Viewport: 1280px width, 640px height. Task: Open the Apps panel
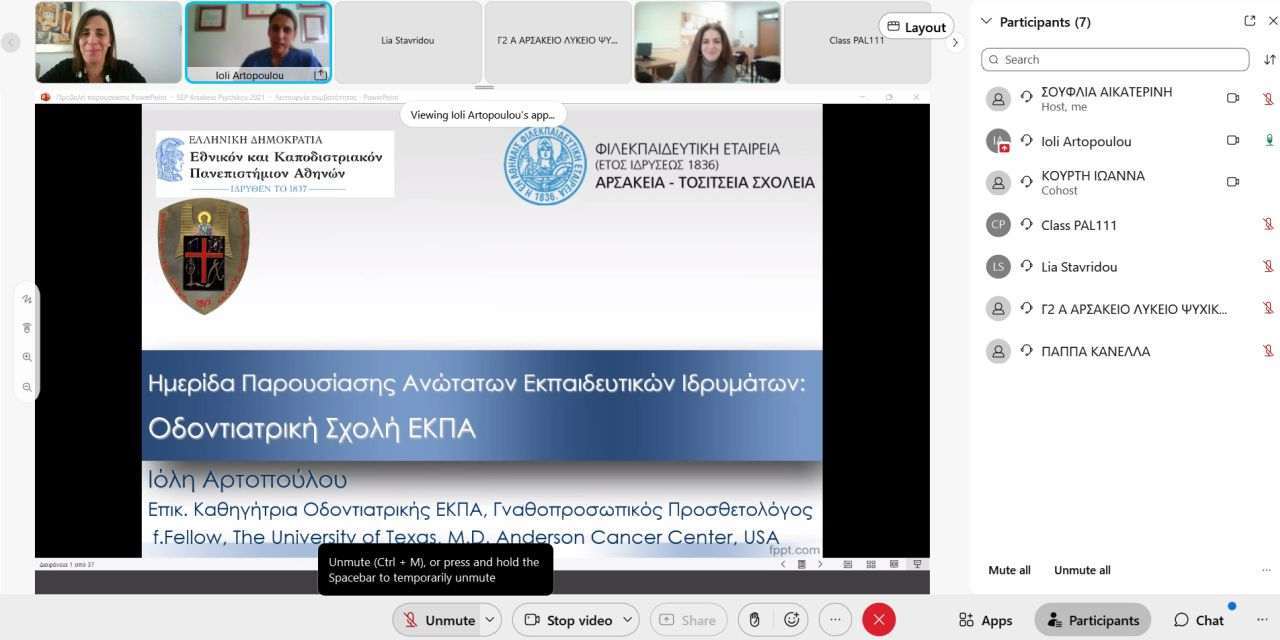[x=985, y=620]
